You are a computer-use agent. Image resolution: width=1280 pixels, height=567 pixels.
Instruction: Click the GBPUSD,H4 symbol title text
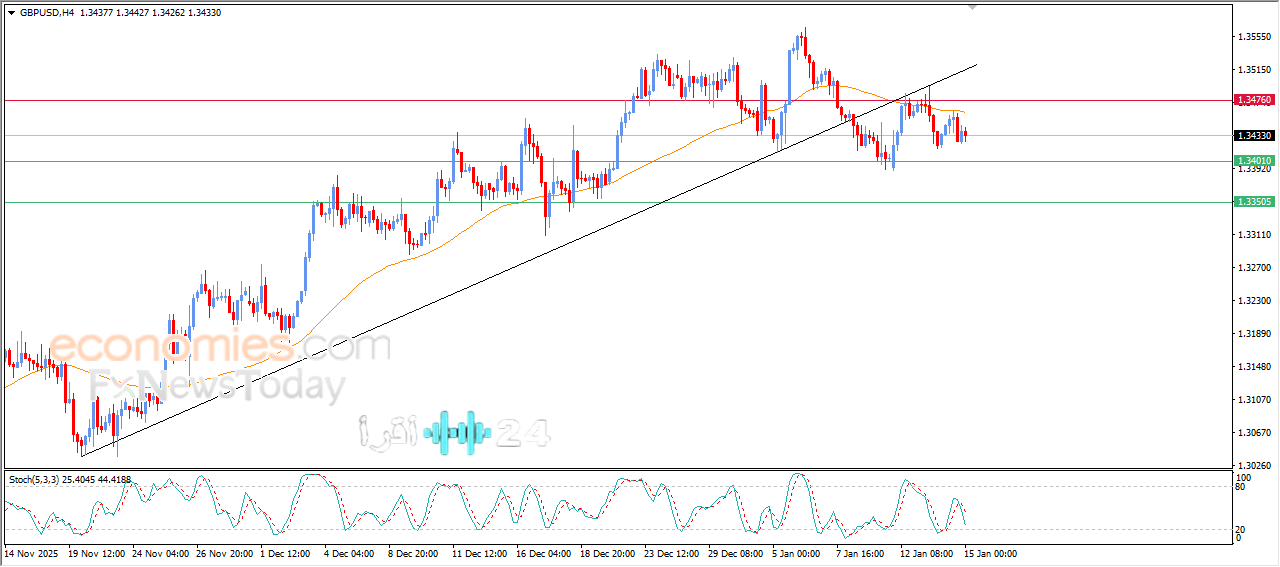pyautogui.click(x=46, y=13)
